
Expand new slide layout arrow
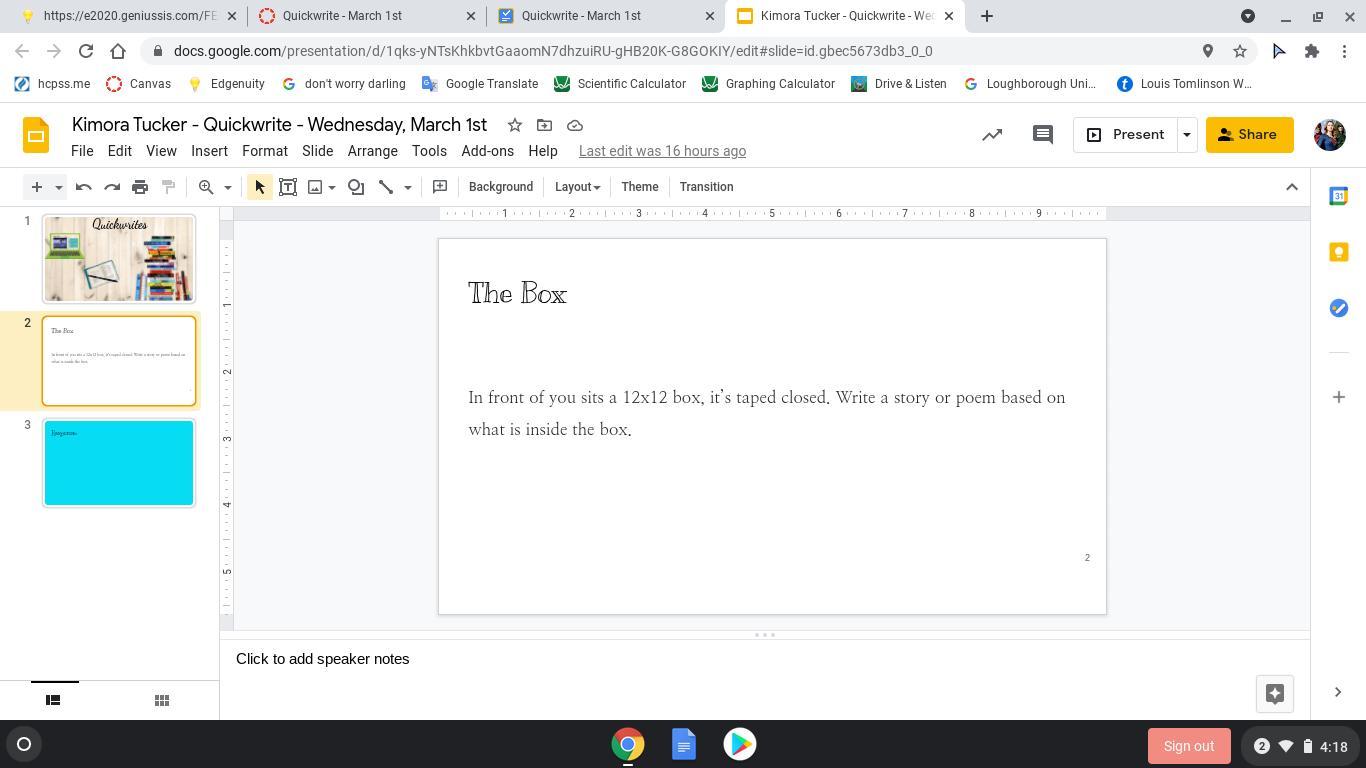pos(59,187)
